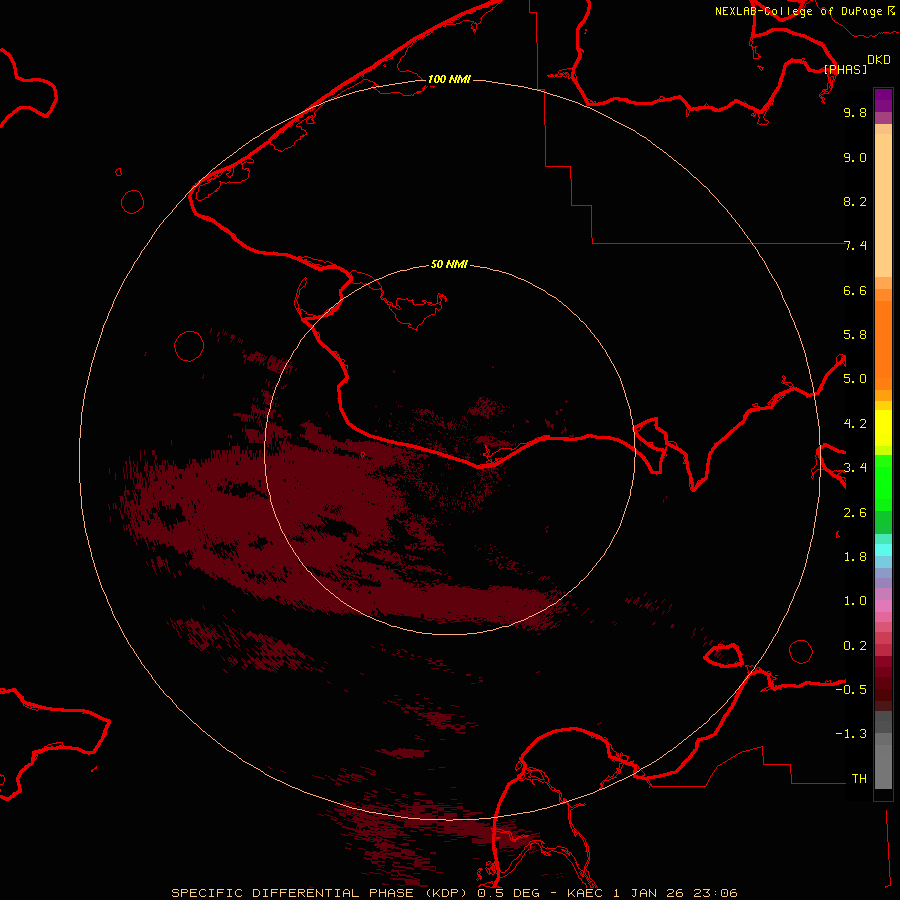Click the 0.2 value on the color scale
900x900 pixels.
click(855, 646)
